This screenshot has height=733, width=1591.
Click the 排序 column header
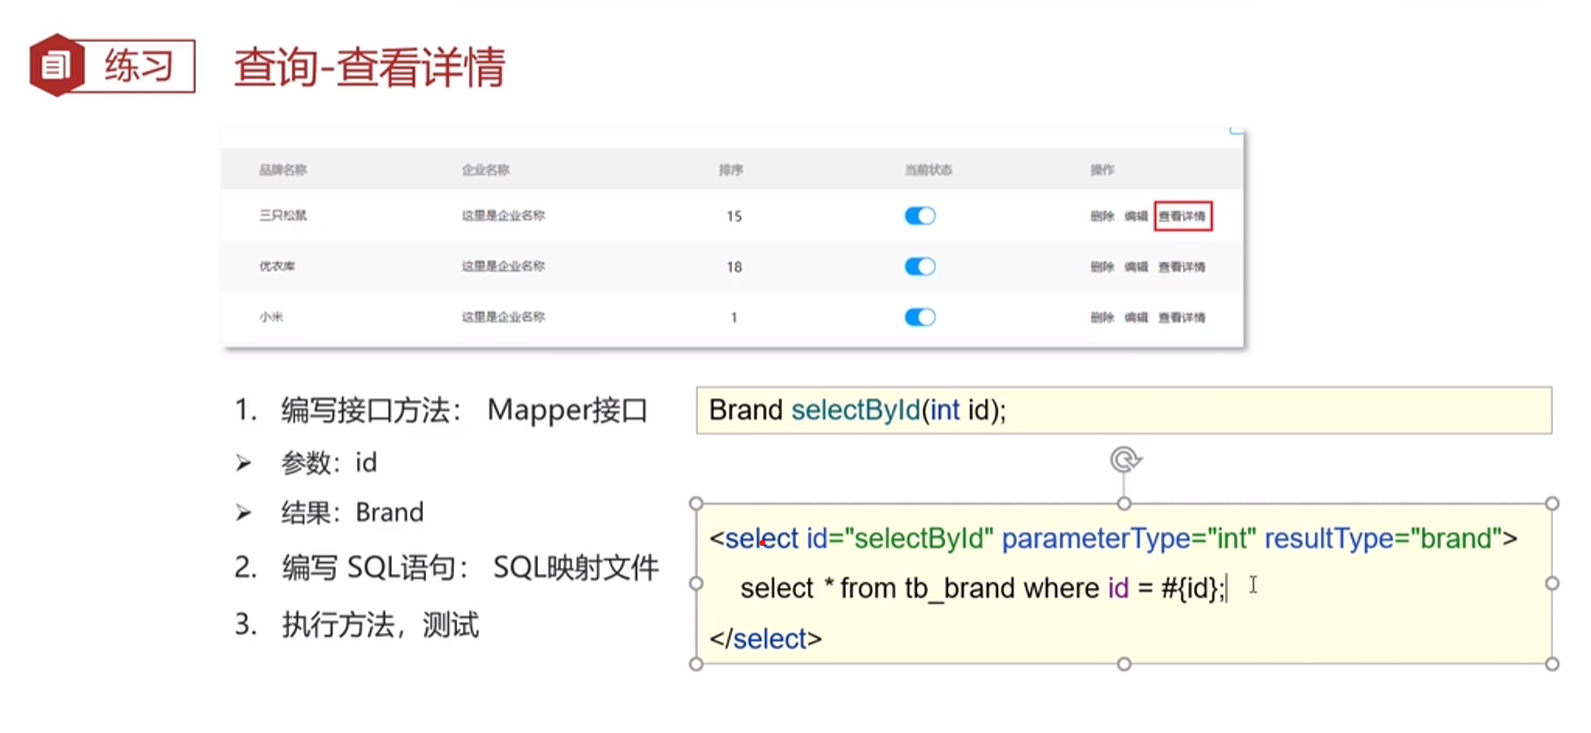click(731, 170)
